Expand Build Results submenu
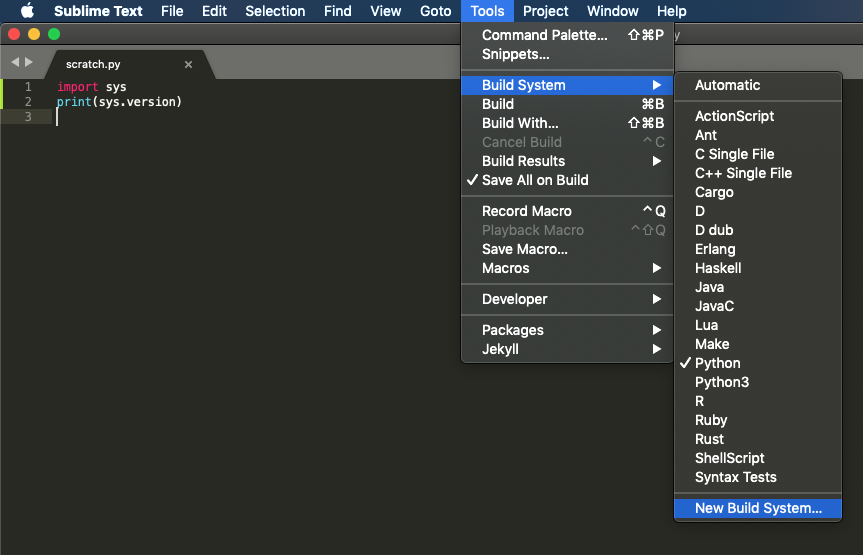 [x=567, y=161]
